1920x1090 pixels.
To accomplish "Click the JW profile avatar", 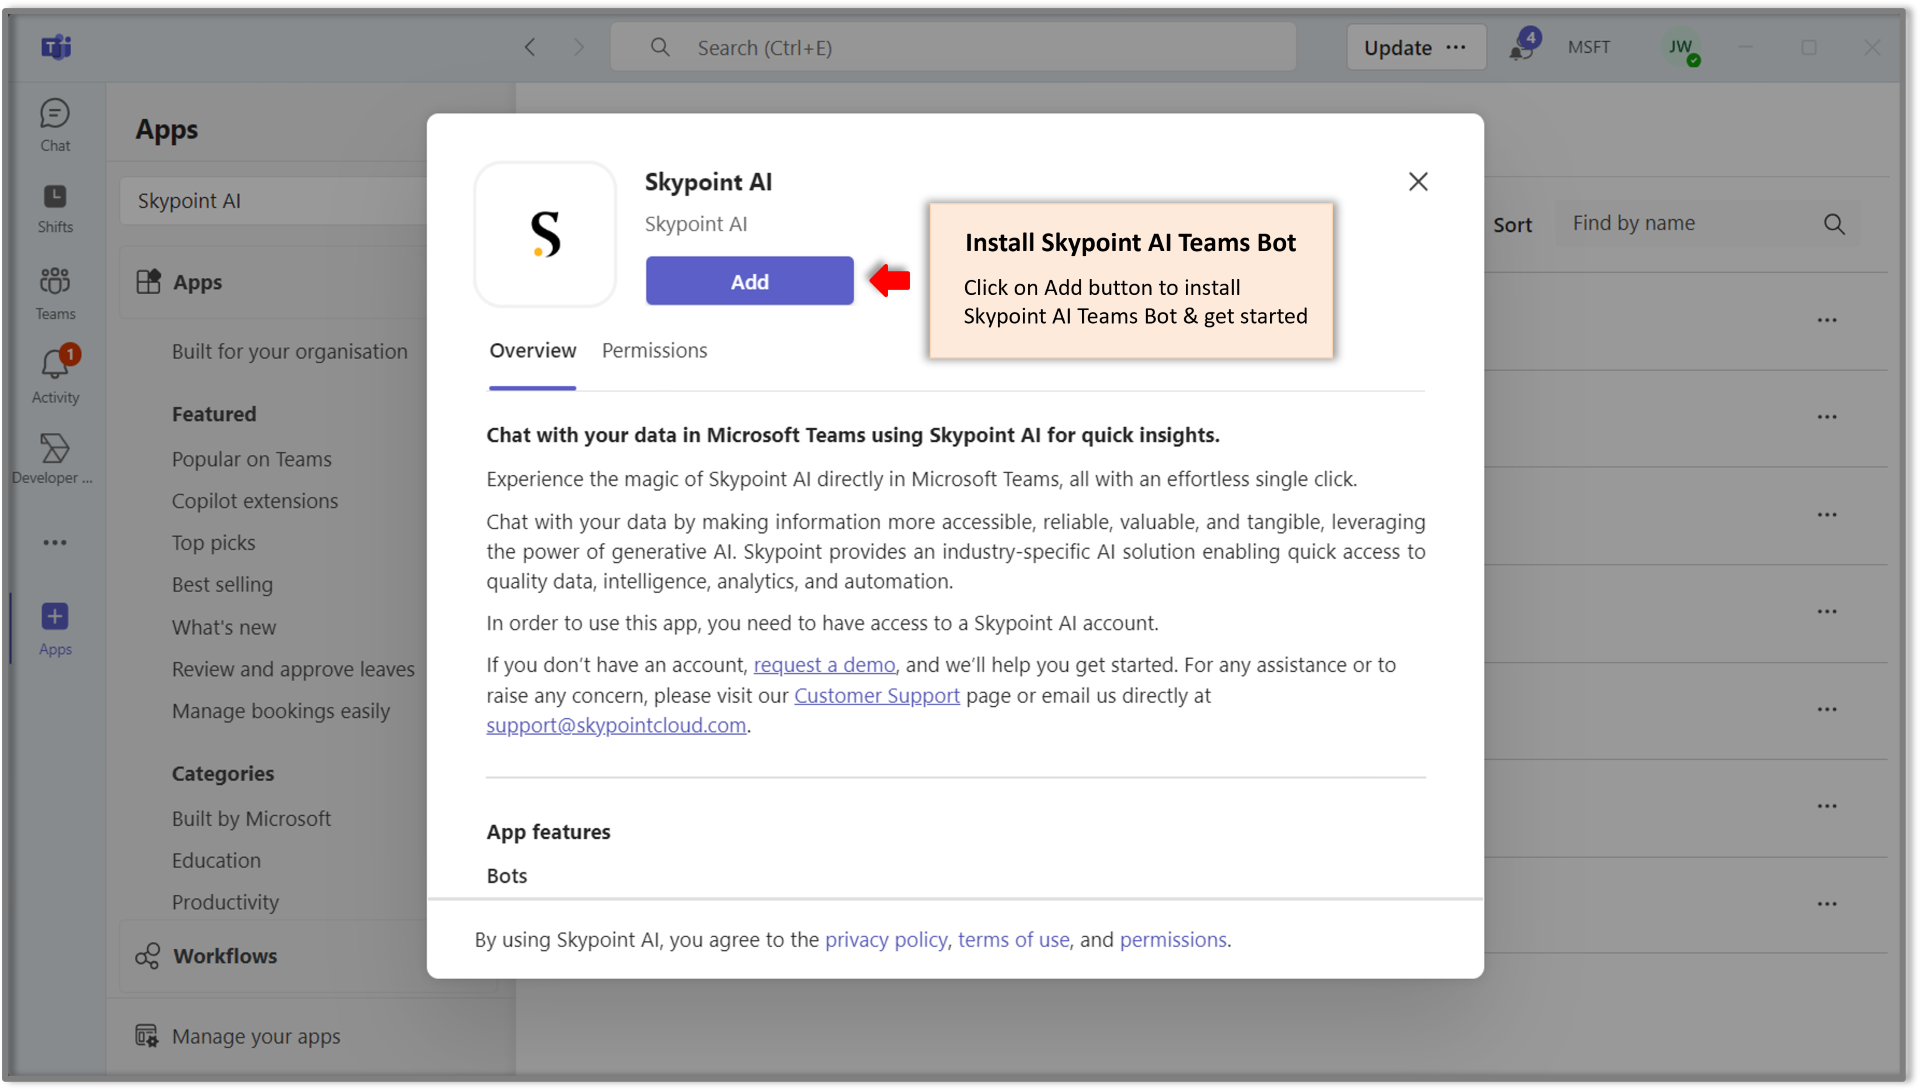I will pyautogui.click(x=1681, y=47).
